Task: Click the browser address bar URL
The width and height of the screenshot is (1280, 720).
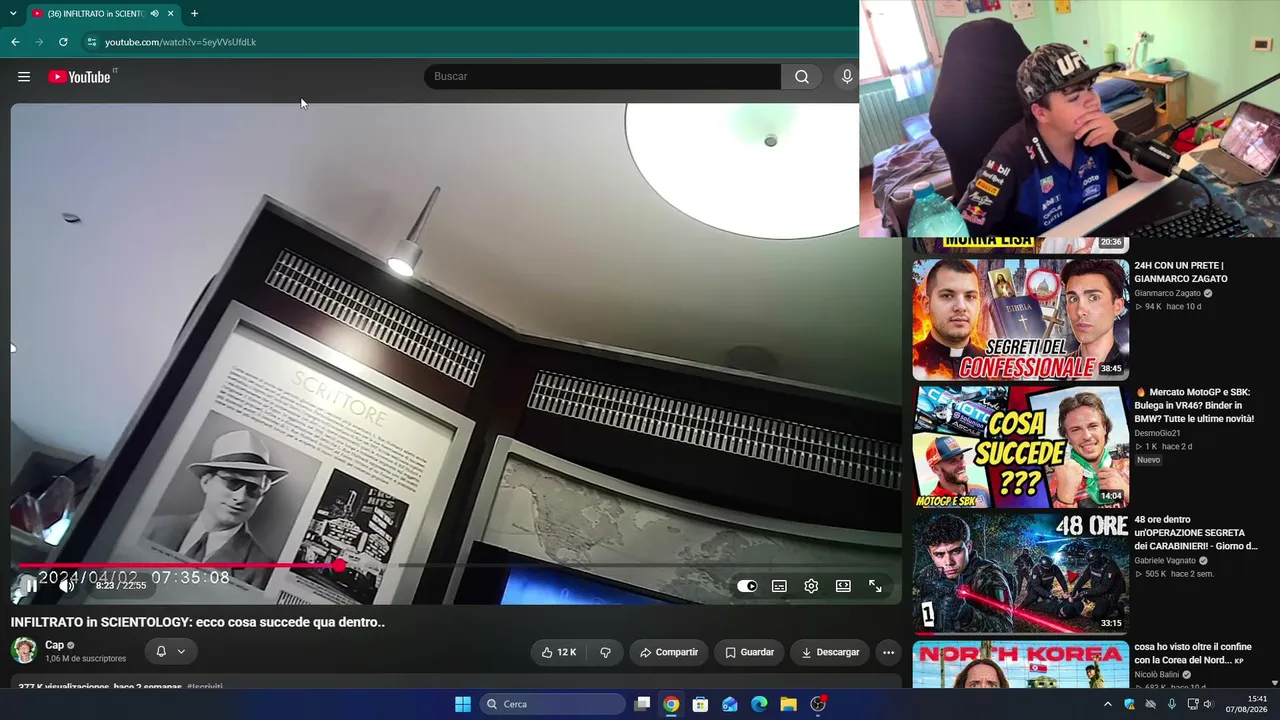Action: 181,42
